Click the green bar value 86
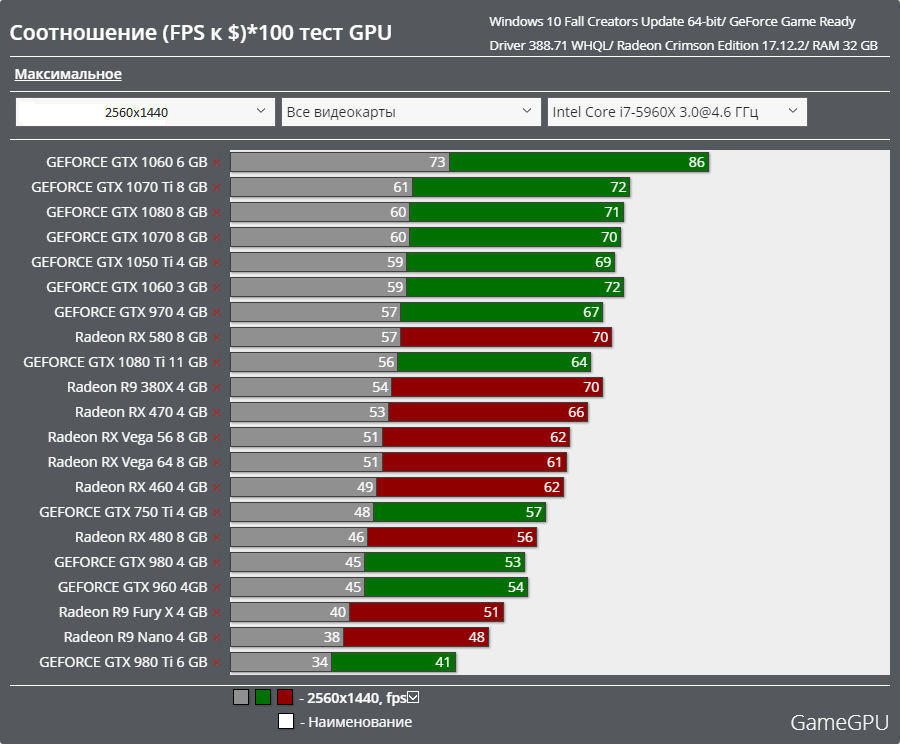The height and width of the screenshot is (744, 900). 696,162
